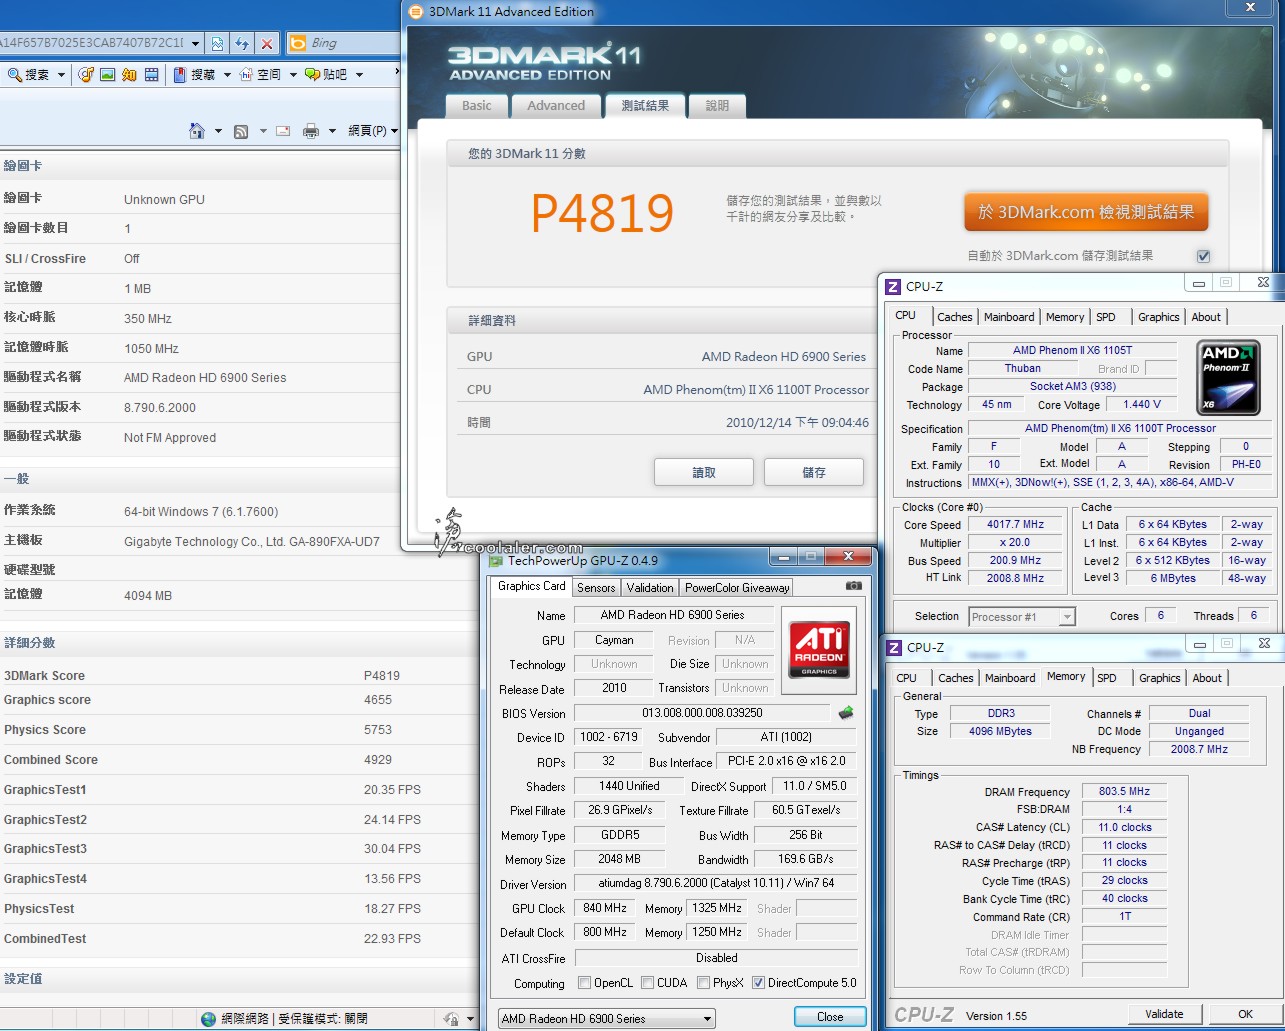Click the 3DMark 讀取 load button
The height and width of the screenshot is (1031, 1285).
pyautogui.click(x=704, y=472)
